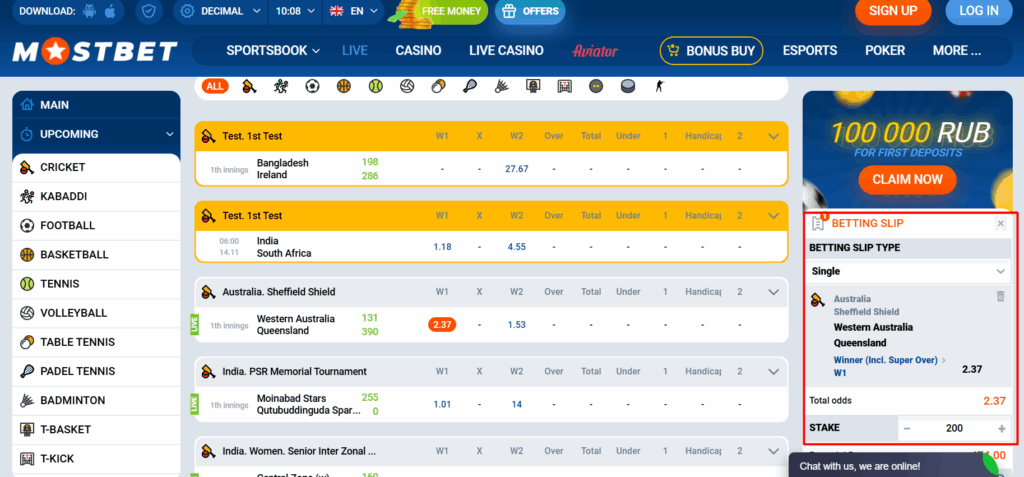This screenshot has height=477, width=1024.
Task: Click cricket icon in Australia Sheffield Shield header
Action: coord(208,292)
